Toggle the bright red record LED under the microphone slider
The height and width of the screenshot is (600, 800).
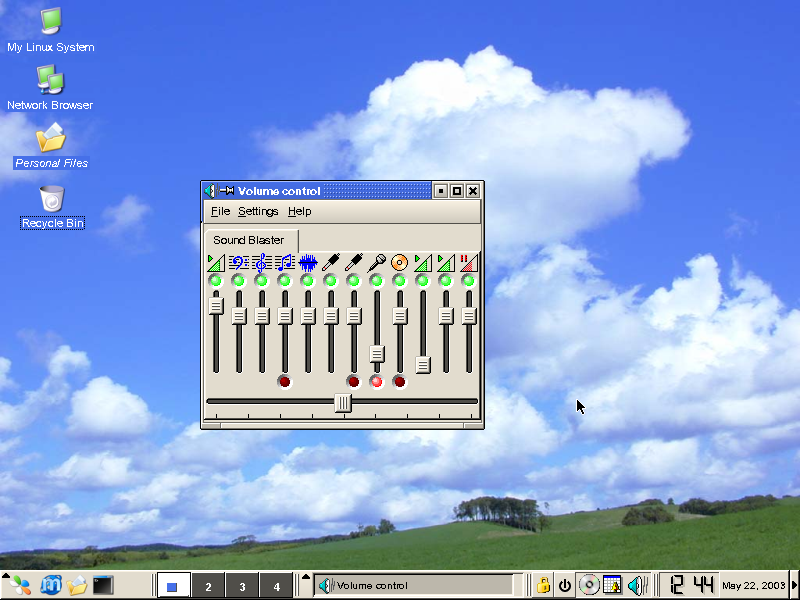[377, 382]
